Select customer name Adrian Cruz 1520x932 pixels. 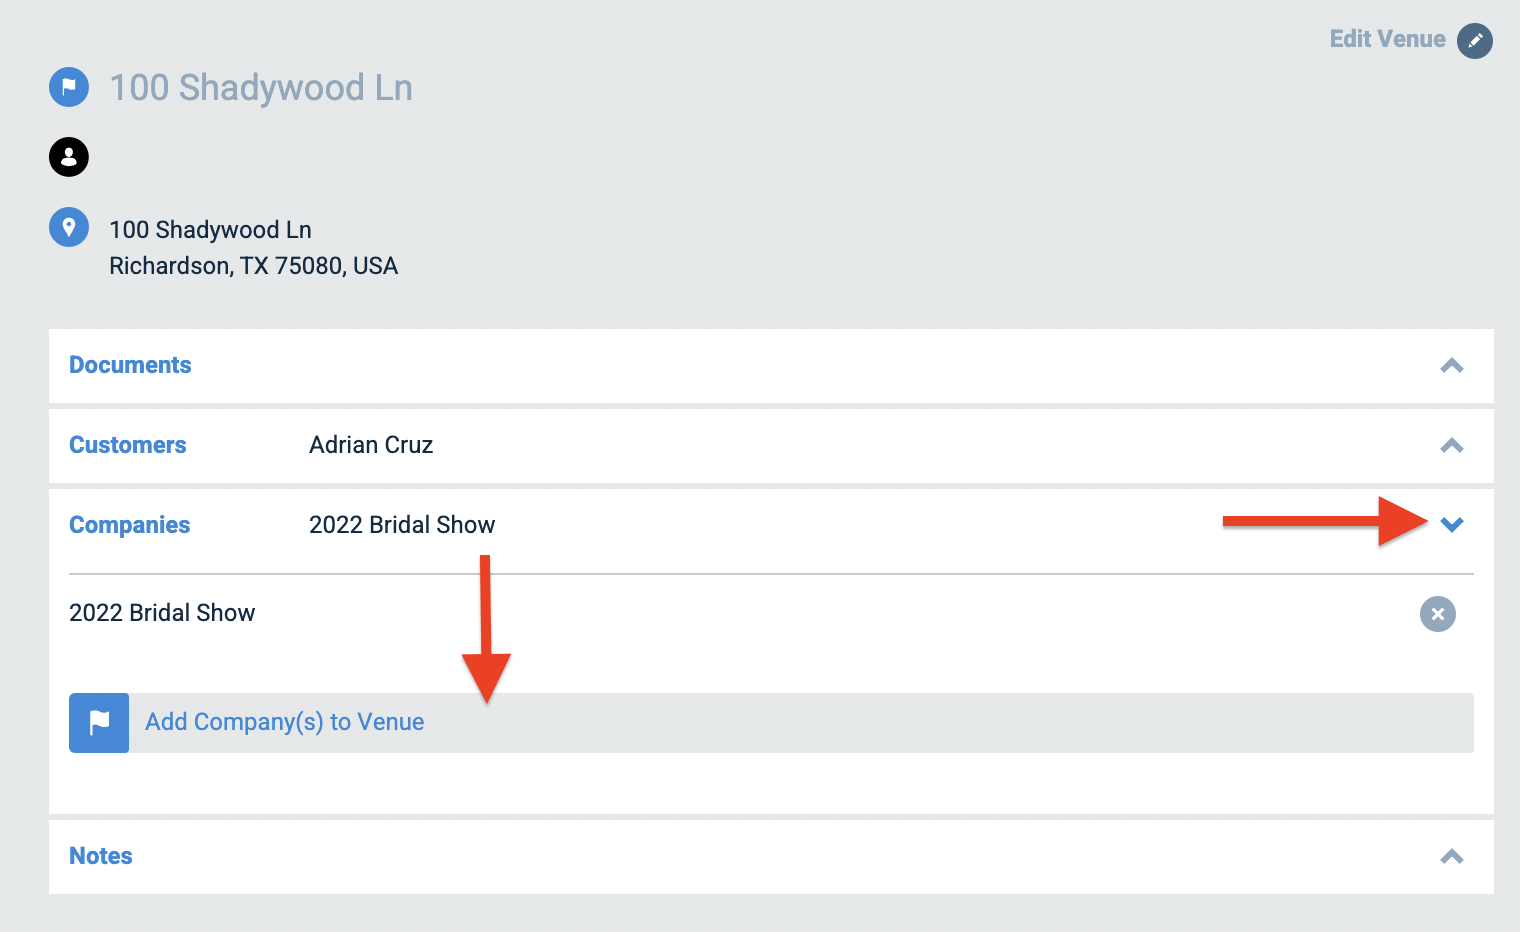(371, 445)
